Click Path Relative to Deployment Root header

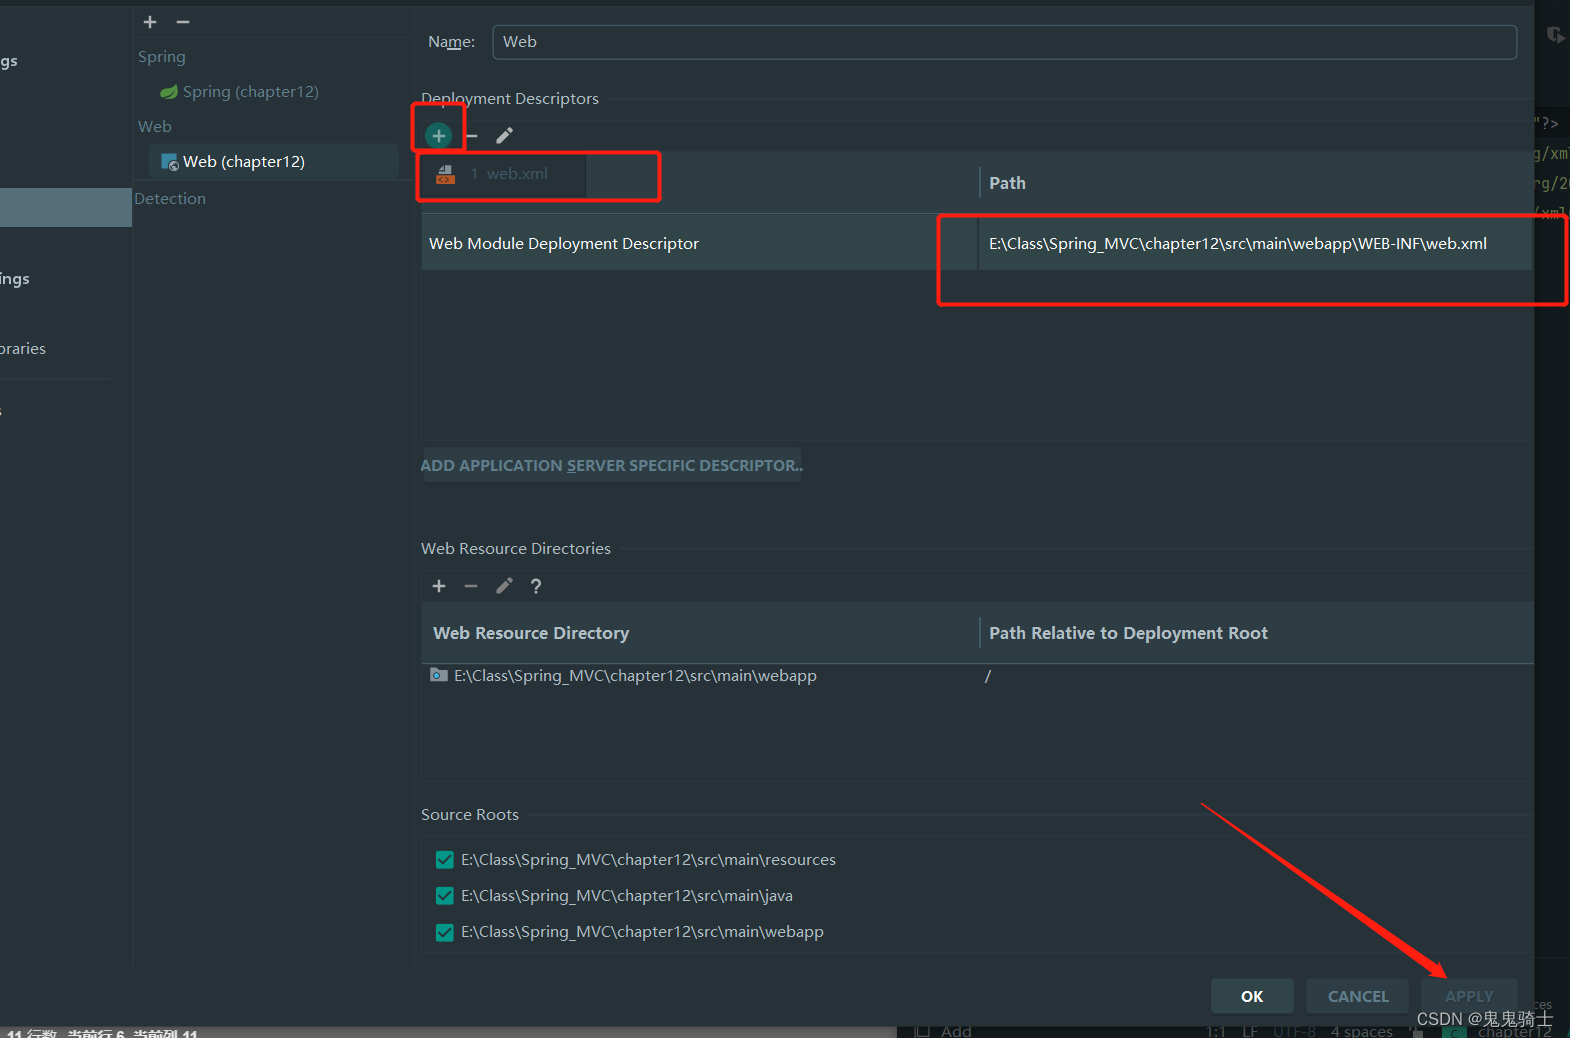[1256, 633]
